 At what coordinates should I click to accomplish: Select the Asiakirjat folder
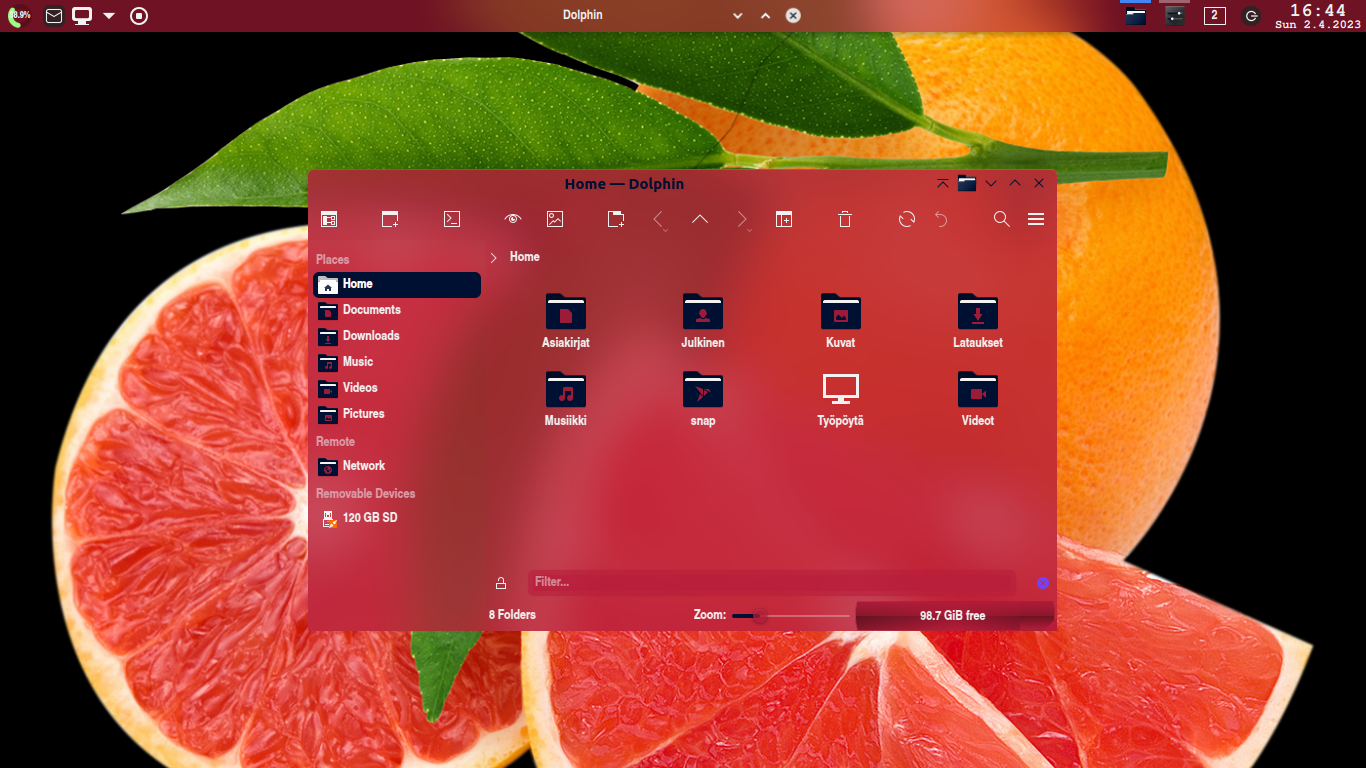point(566,321)
